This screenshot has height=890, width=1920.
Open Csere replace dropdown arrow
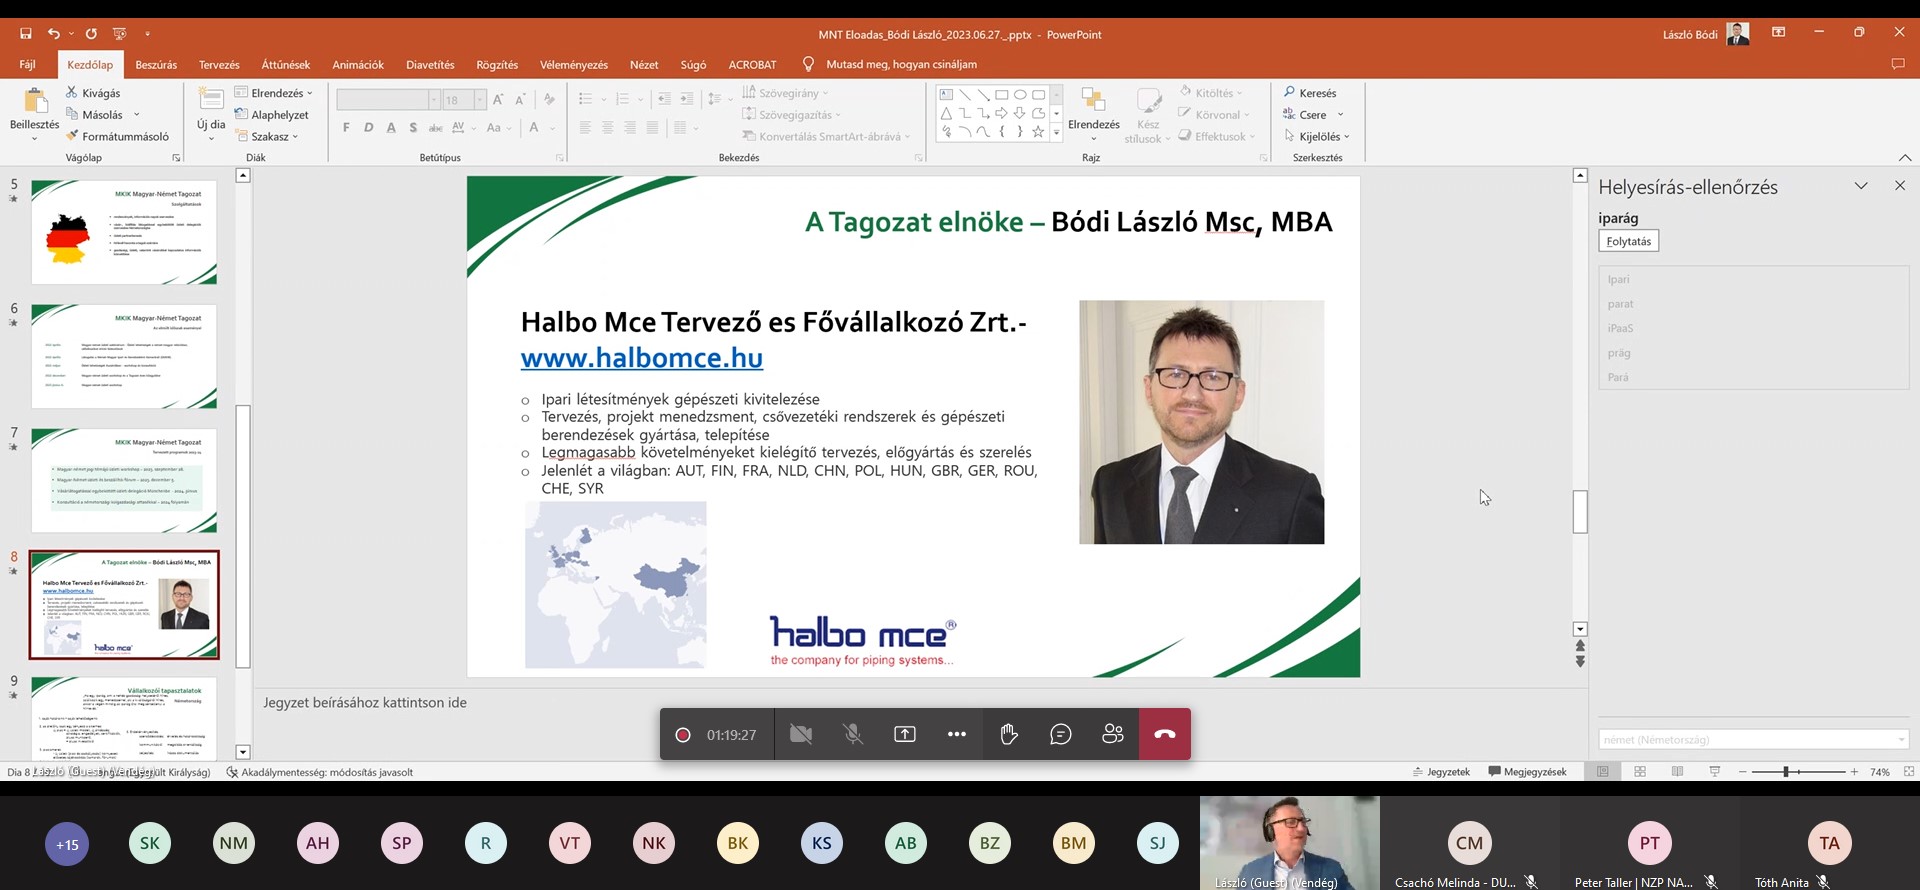(x=1340, y=115)
